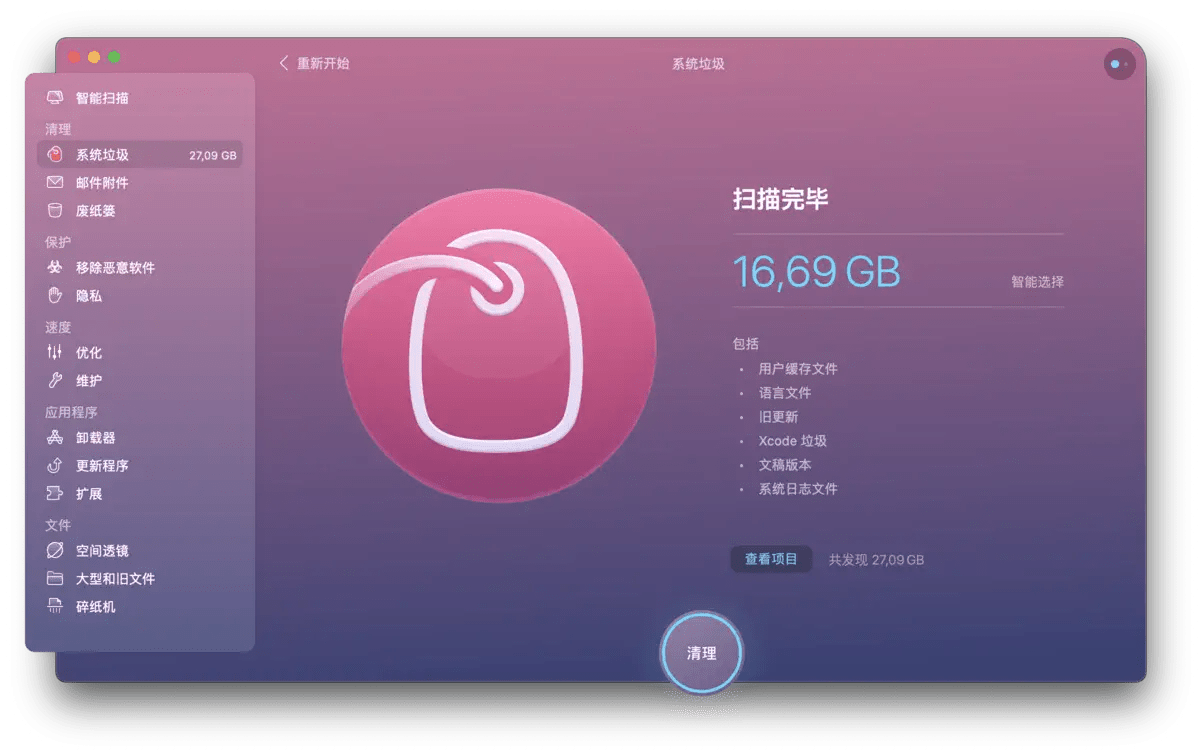The image size is (1202, 756).
Task: Click the 卸载器 icon
Action: click(x=55, y=438)
